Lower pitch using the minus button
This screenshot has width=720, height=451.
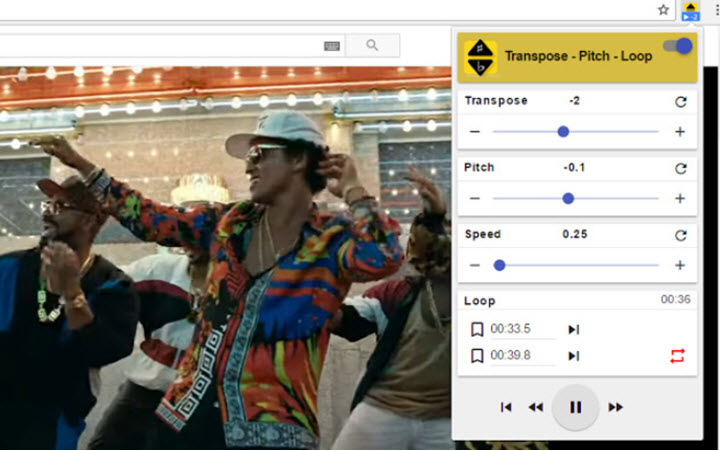click(475, 199)
